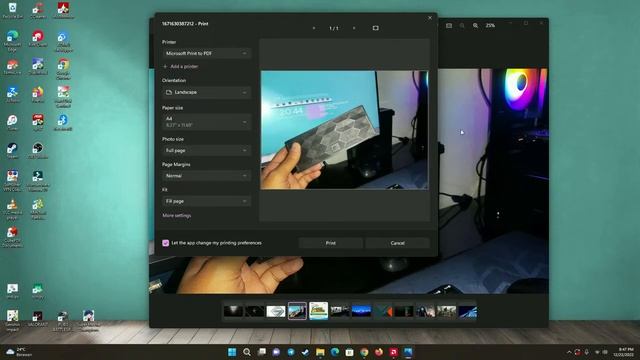Select the Recycle Bin desktop icon
This screenshot has width=640, height=360.
click(x=12, y=11)
